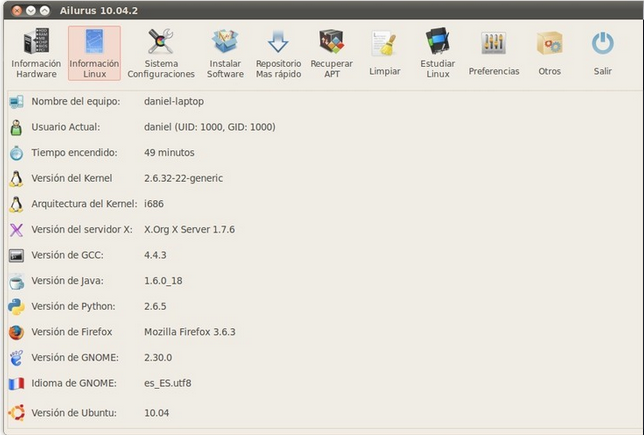Click the penguin icon beside Arquitectura del Kernel

pyautogui.click(x=16, y=204)
